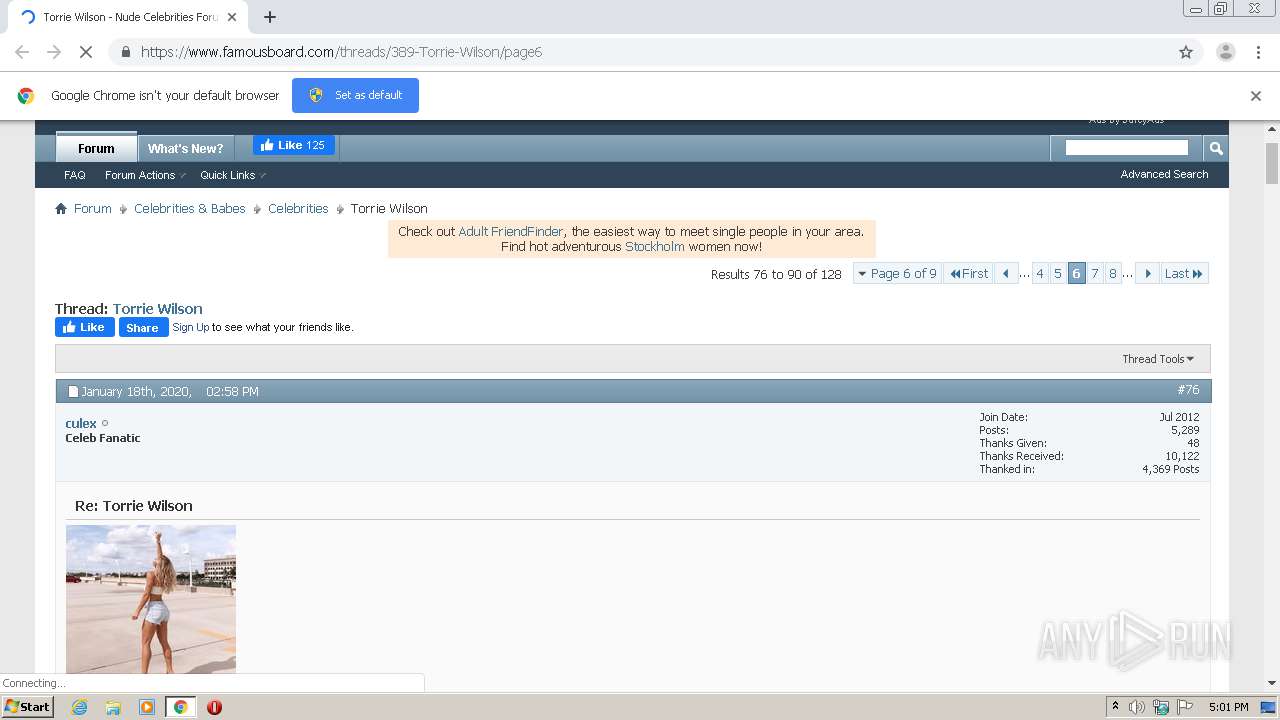
Task: Click the Chrome taskbar icon
Action: [180, 707]
